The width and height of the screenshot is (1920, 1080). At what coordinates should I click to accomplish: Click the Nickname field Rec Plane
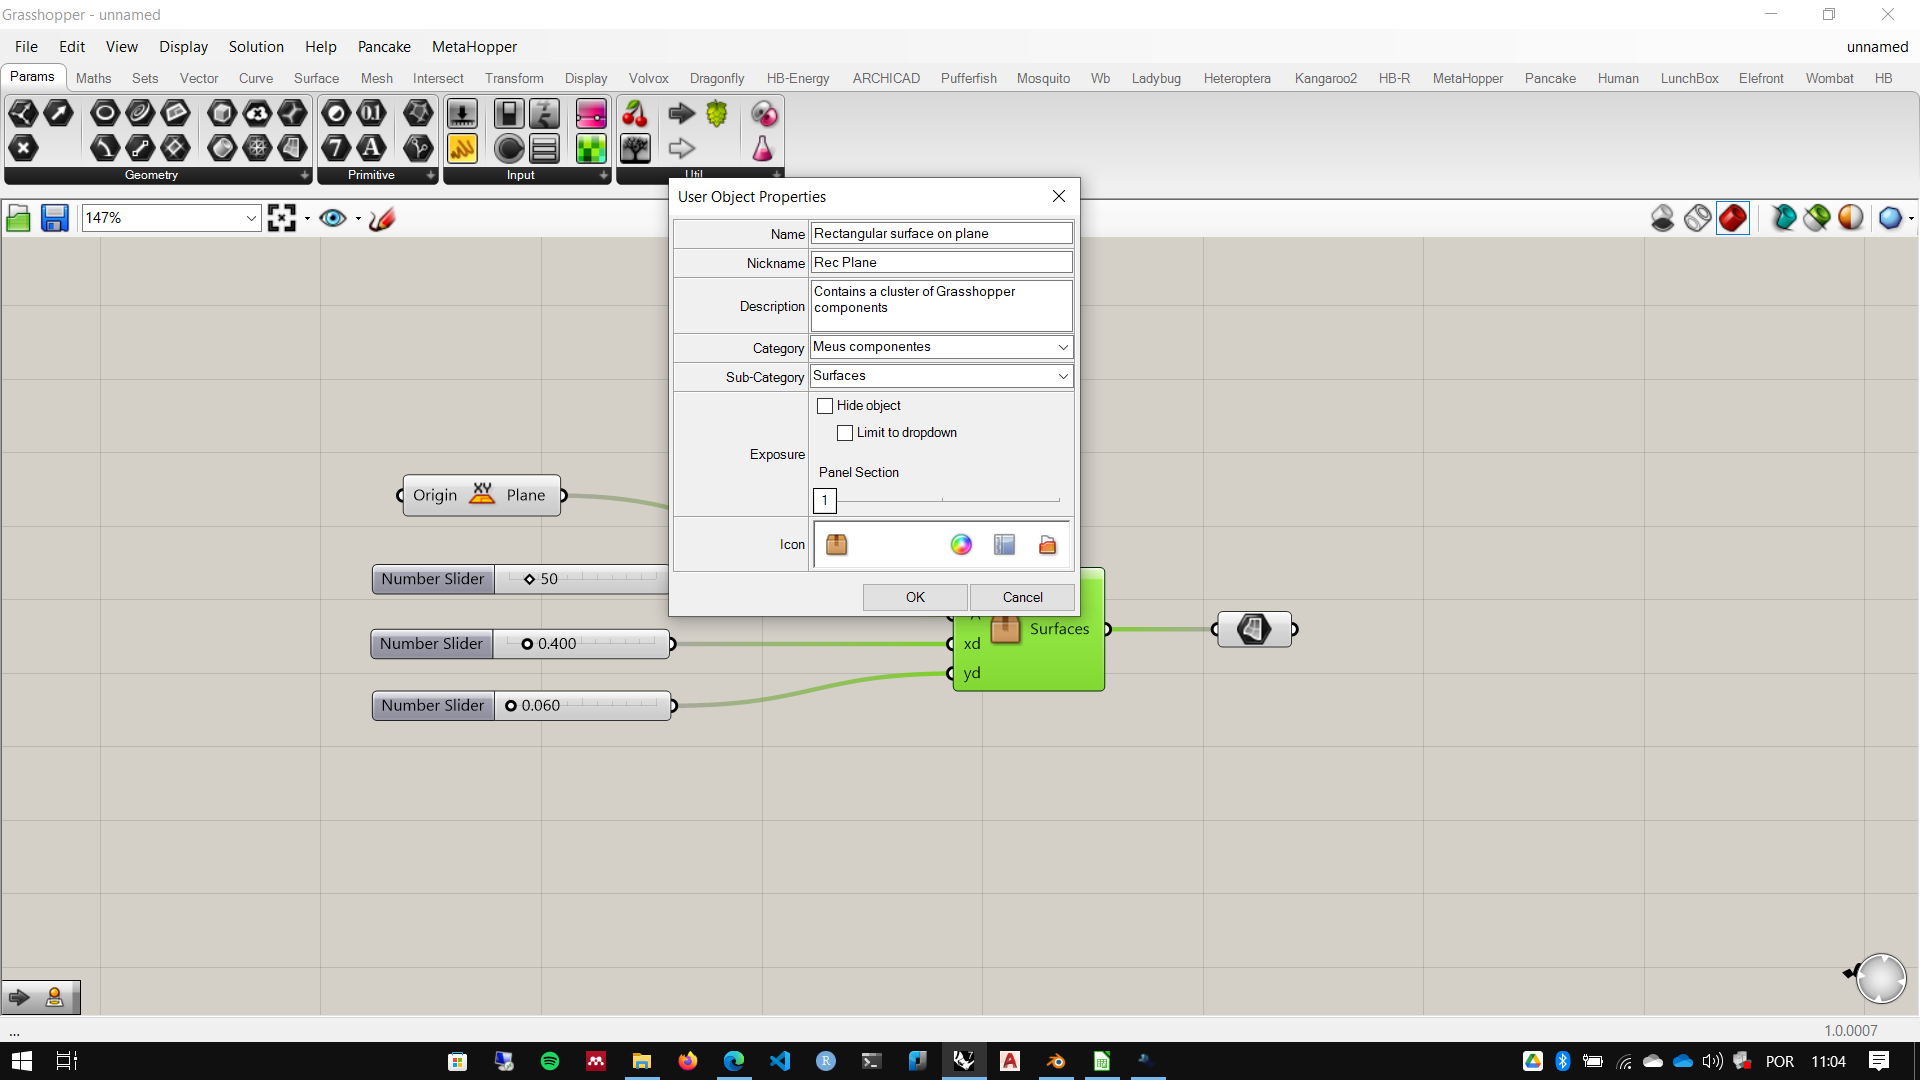coord(941,262)
